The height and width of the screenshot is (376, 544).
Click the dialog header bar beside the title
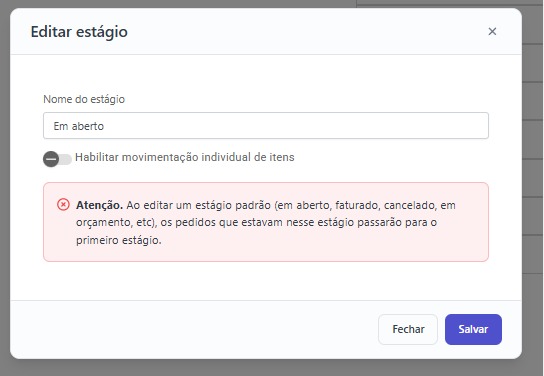305,32
